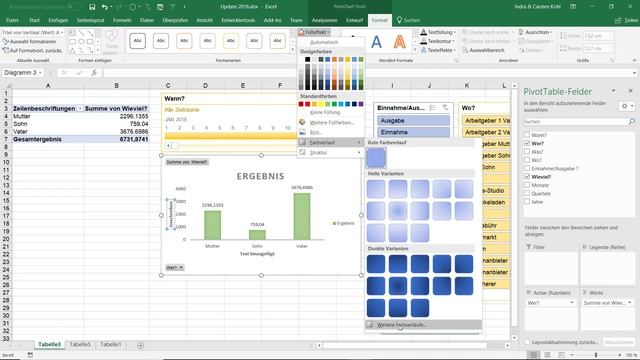Switch to the Einfügen ribbon tab

coord(58,20)
